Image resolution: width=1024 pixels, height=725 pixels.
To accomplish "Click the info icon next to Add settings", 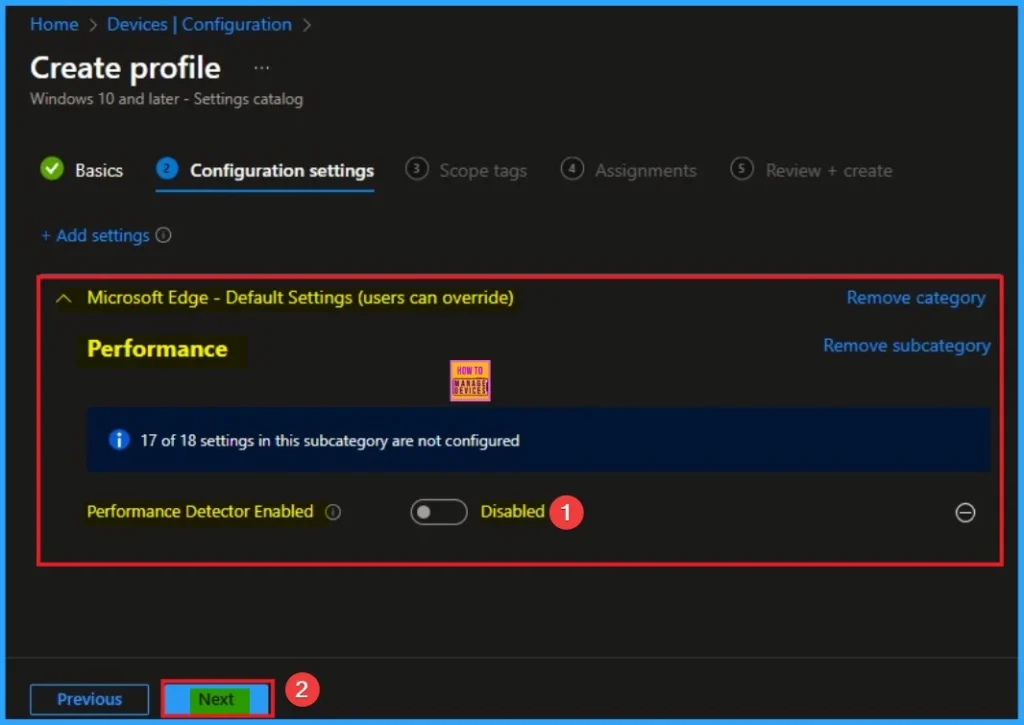I will point(164,235).
